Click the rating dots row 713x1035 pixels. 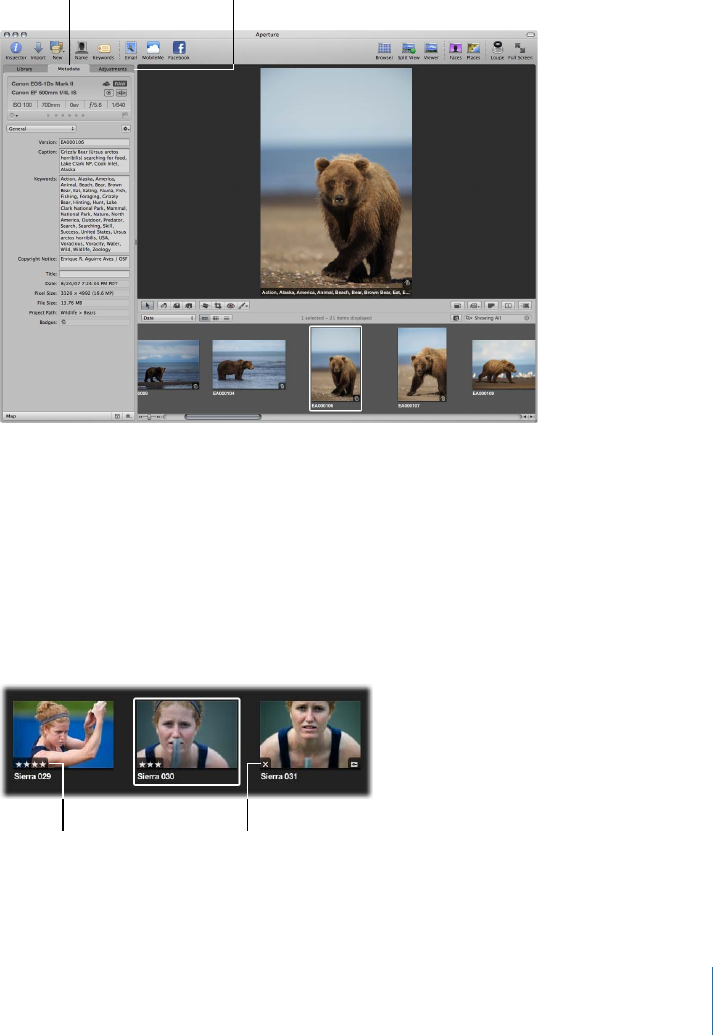coord(65,116)
